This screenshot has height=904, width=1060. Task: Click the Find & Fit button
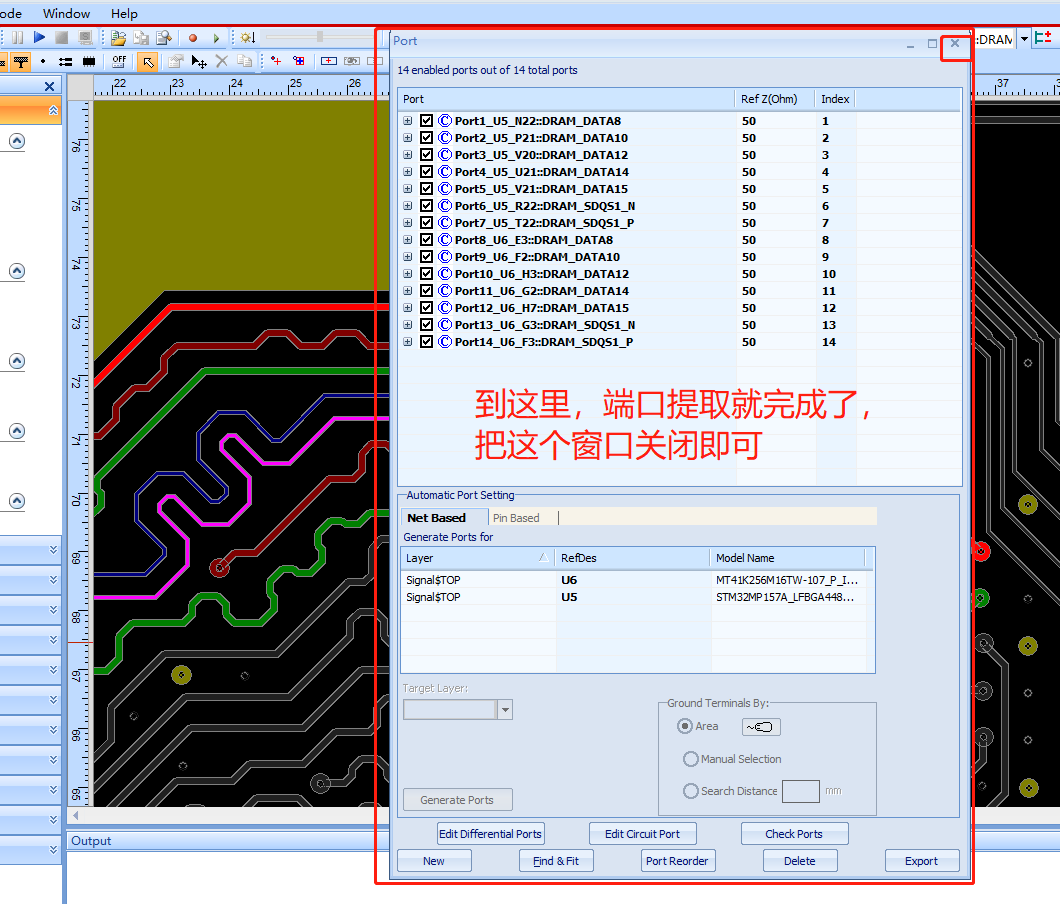pos(556,861)
